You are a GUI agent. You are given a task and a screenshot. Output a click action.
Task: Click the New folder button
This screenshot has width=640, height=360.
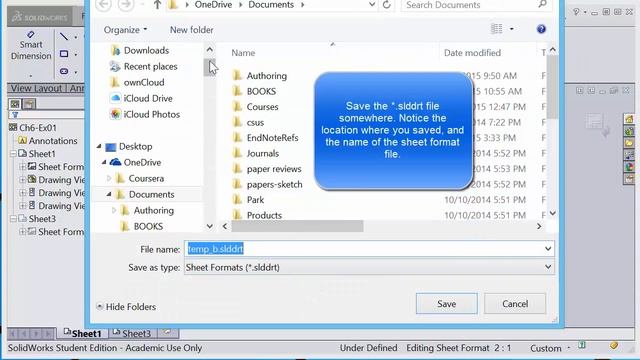pos(191,30)
